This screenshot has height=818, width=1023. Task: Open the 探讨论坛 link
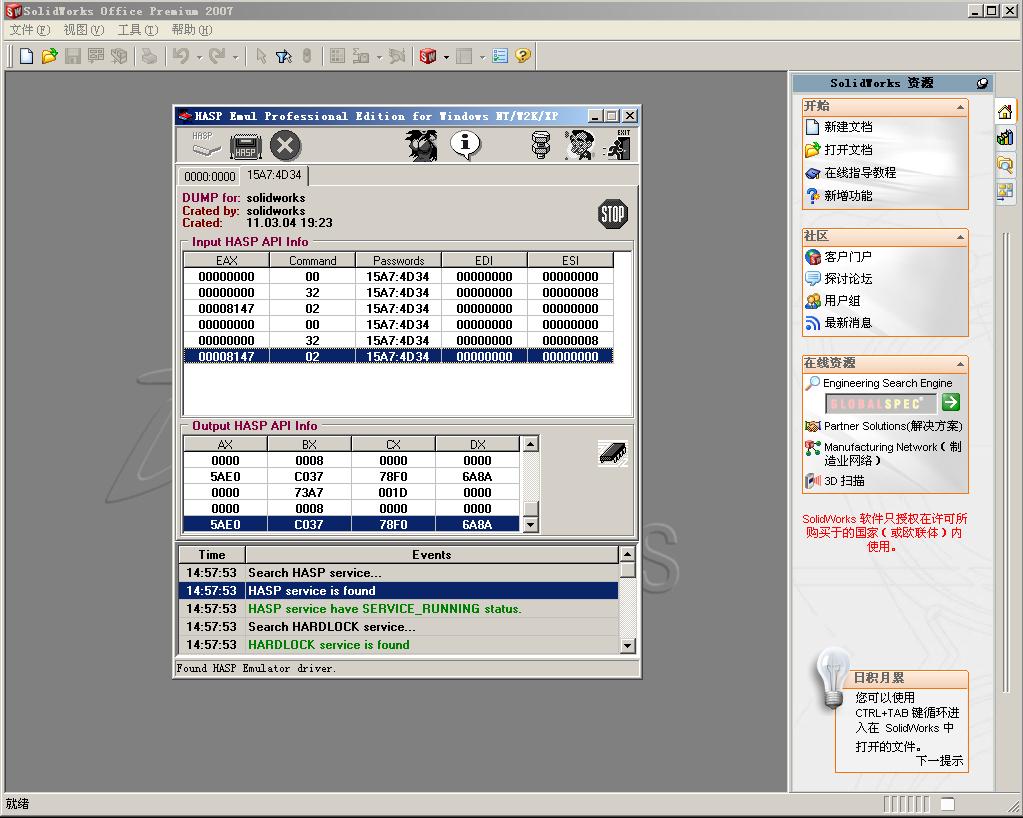848,279
